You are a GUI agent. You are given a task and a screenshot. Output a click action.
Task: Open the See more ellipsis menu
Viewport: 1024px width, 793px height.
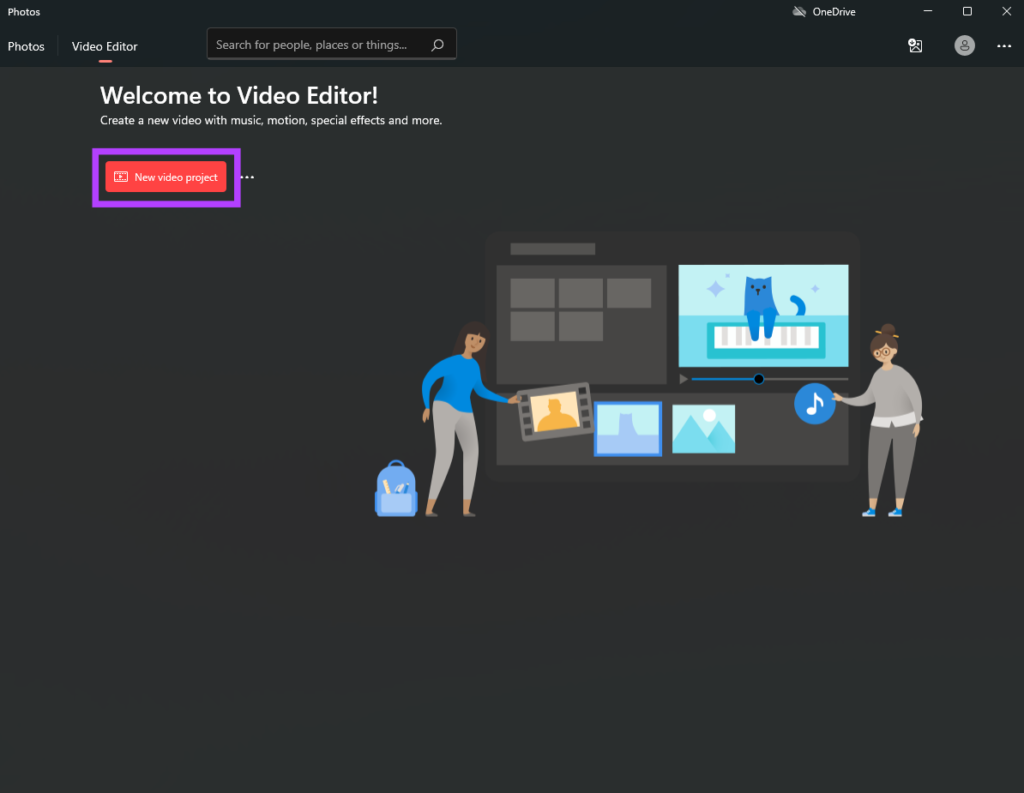pyautogui.click(x=1003, y=45)
